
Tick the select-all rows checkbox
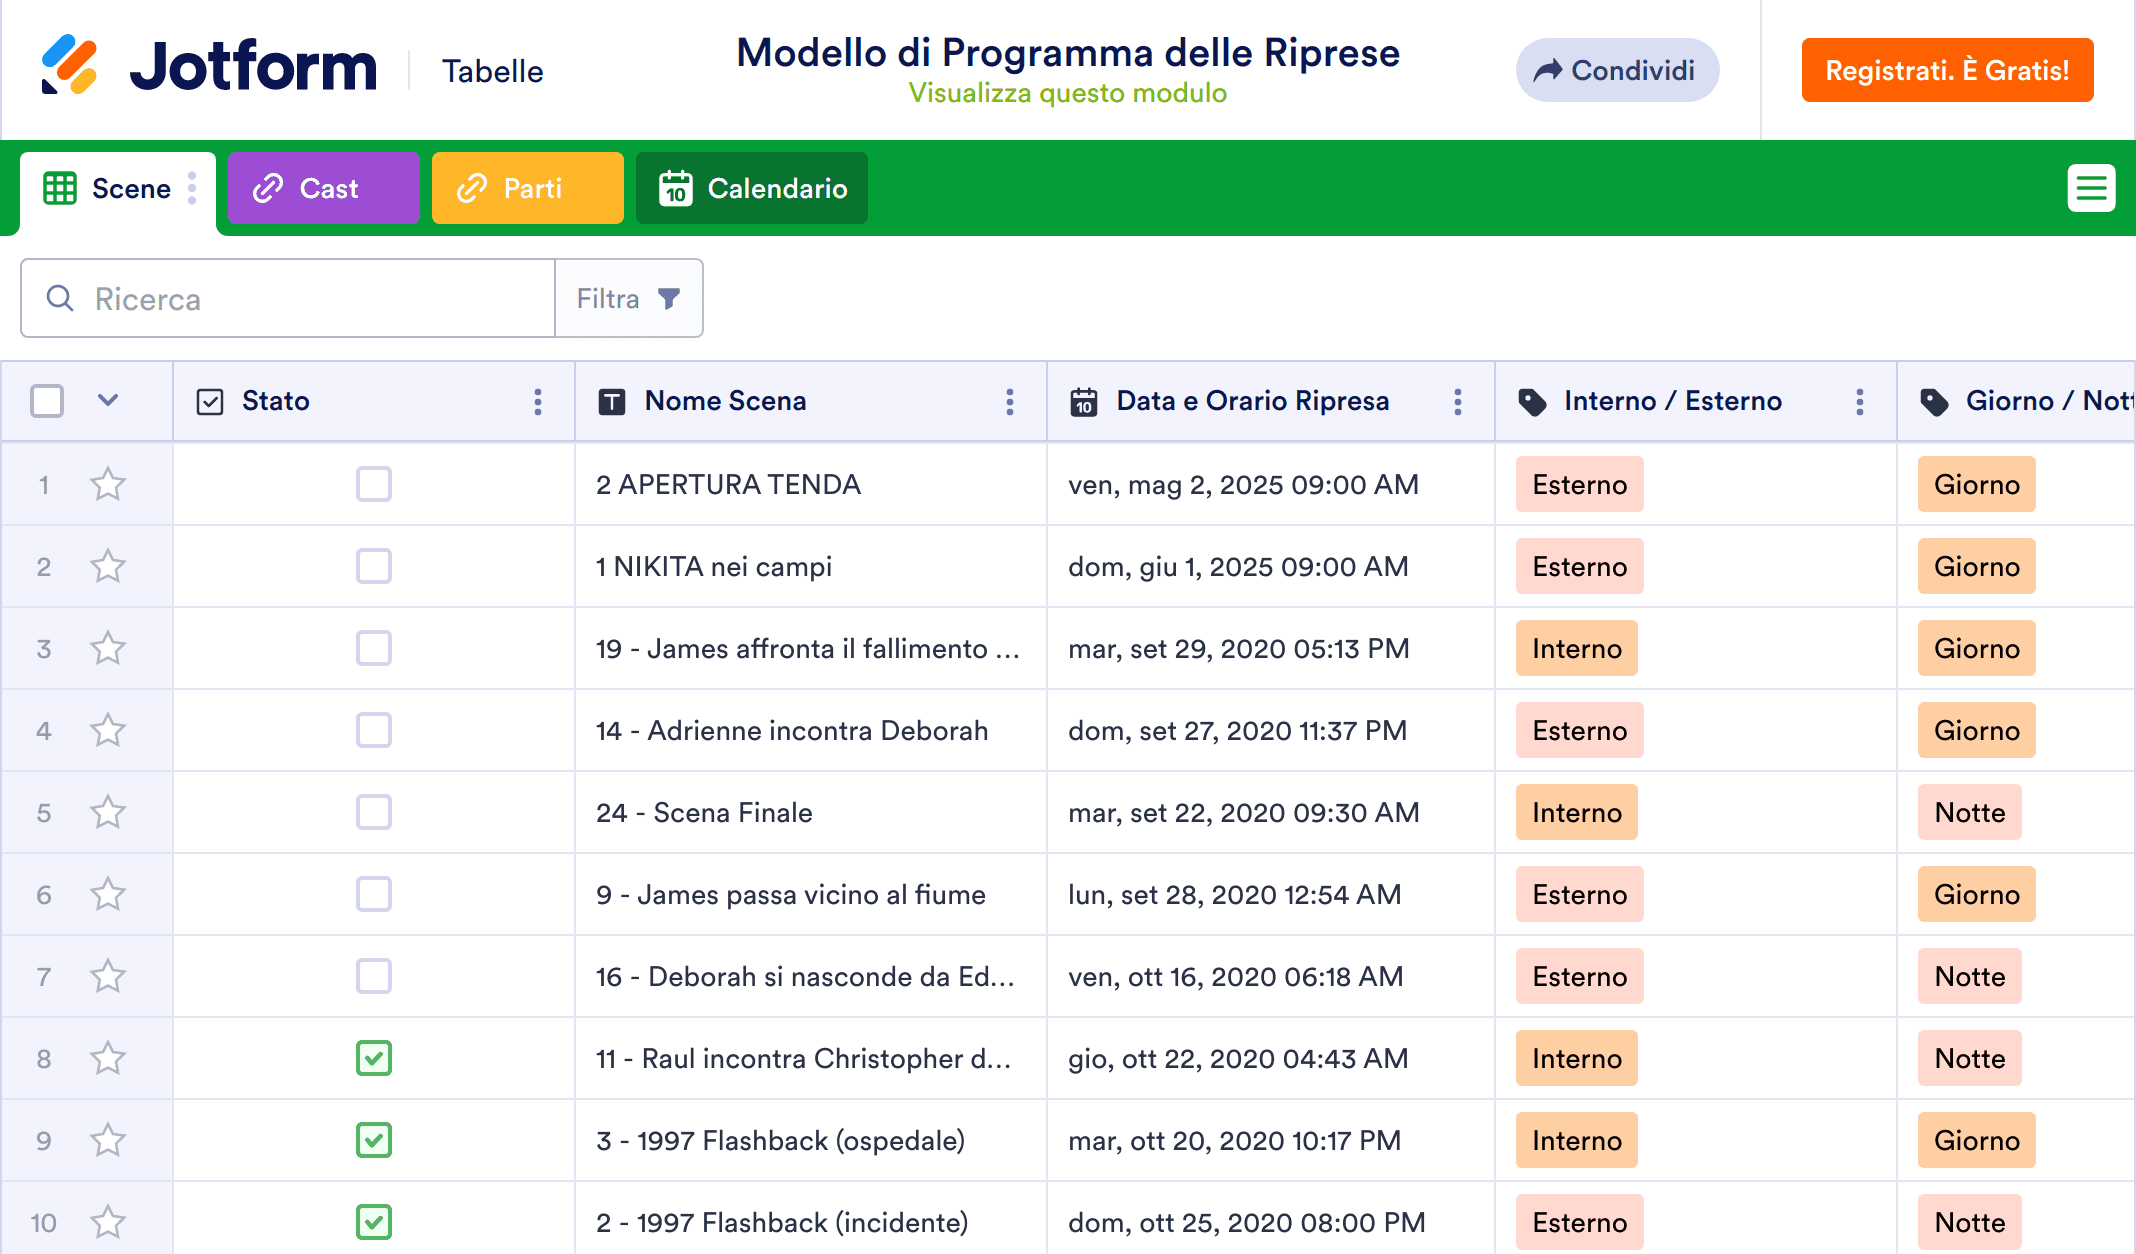[x=47, y=402]
